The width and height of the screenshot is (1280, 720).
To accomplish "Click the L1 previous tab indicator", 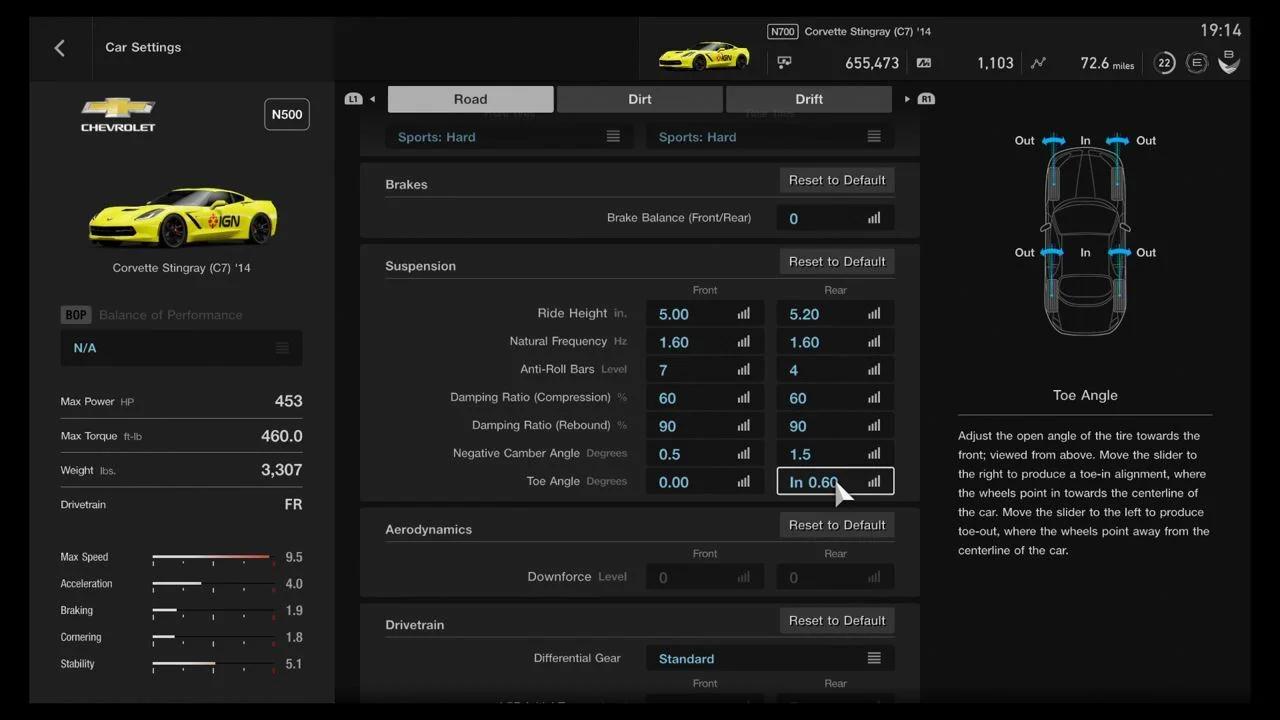I will point(353,99).
